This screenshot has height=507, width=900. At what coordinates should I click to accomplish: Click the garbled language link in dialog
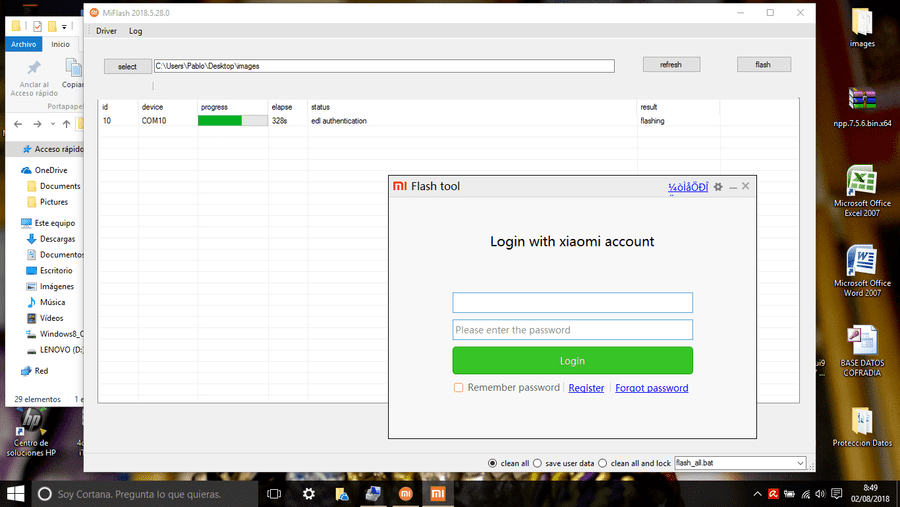pyautogui.click(x=688, y=187)
